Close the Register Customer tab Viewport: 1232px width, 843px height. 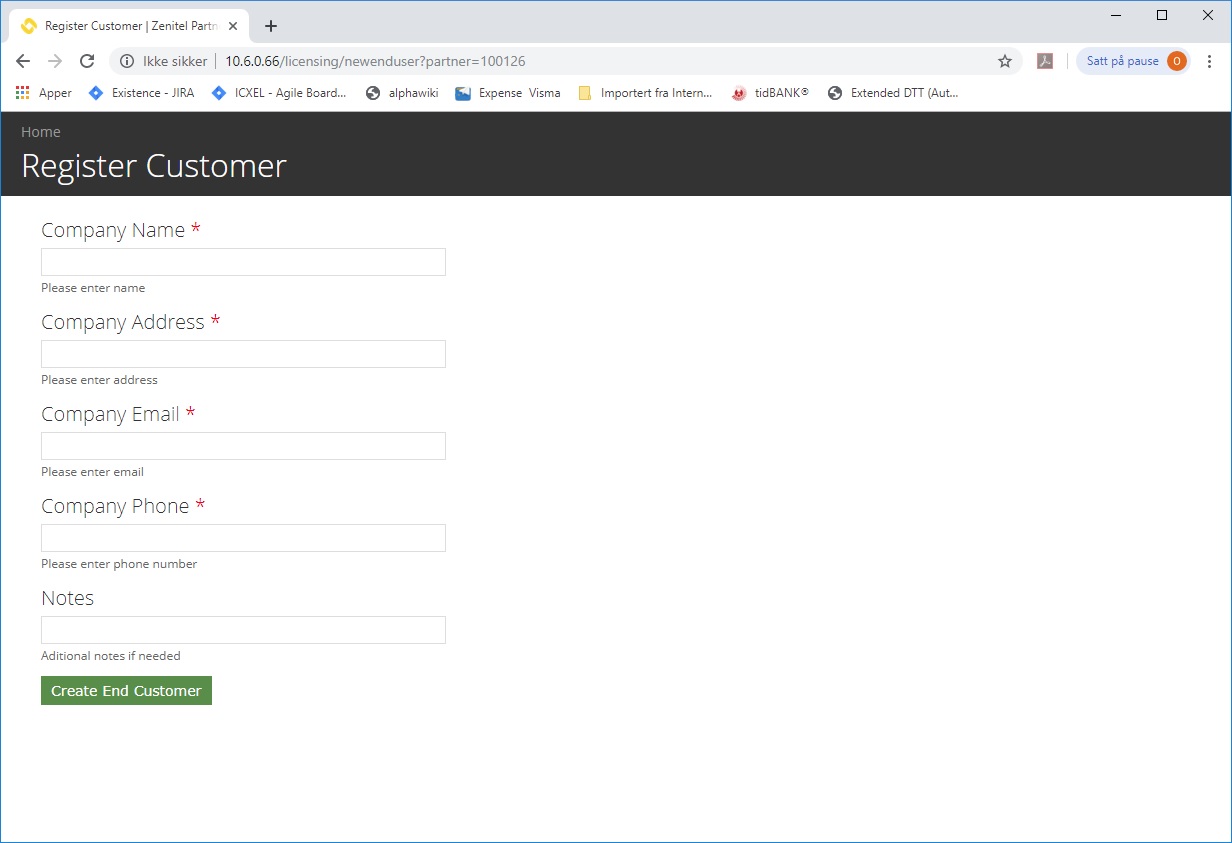[233, 26]
